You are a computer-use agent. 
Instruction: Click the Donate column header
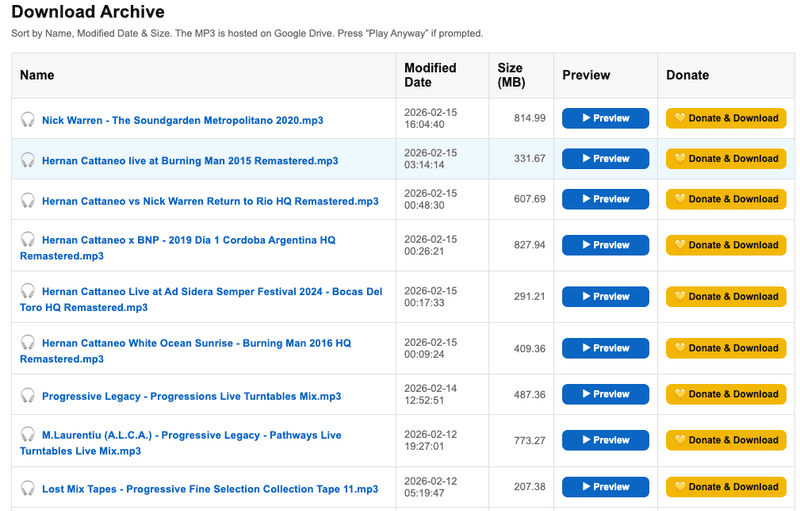687,75
